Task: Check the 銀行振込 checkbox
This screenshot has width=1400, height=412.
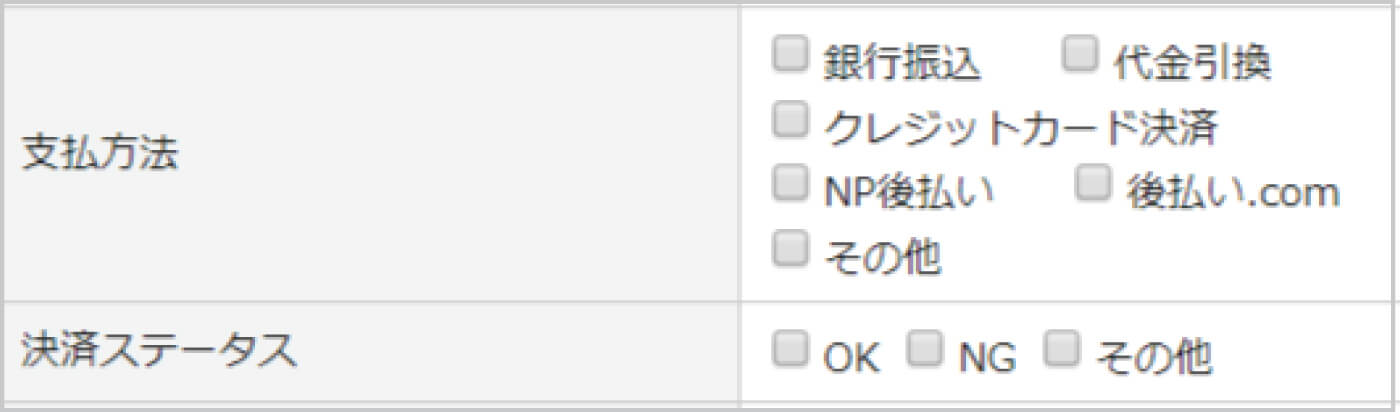Action: pos(789,56)
